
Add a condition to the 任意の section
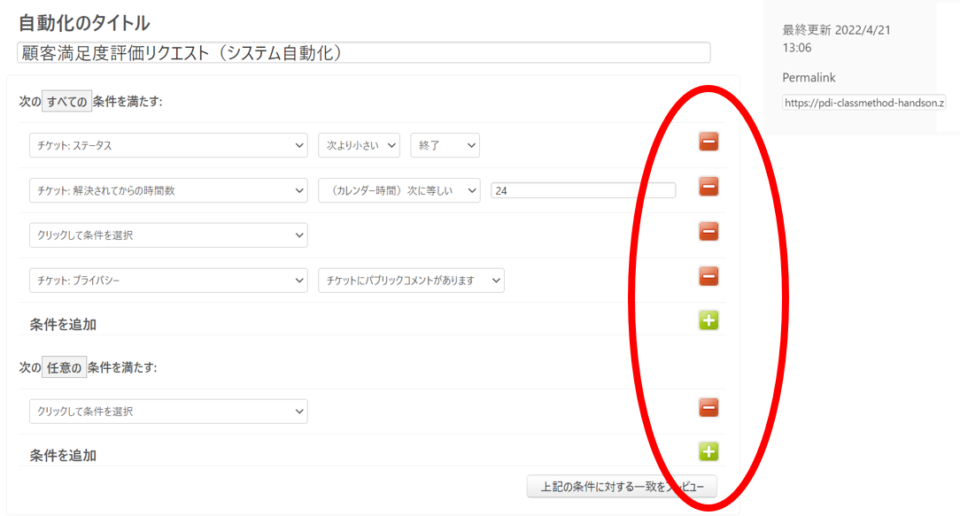tap(708, 451)
